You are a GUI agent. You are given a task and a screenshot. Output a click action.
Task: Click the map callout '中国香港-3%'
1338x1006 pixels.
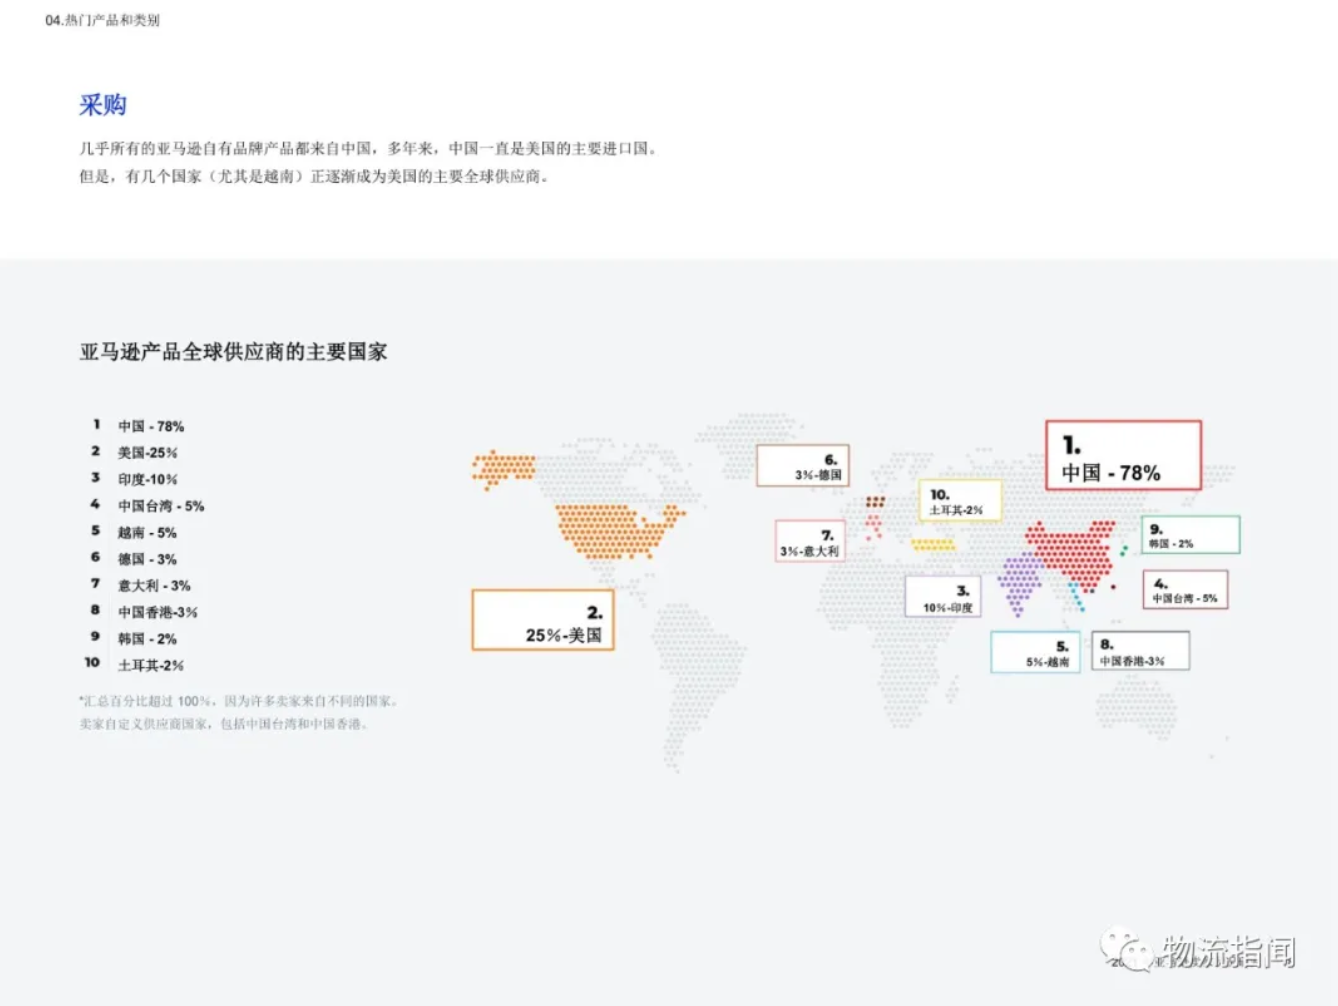pos(1140,651)
